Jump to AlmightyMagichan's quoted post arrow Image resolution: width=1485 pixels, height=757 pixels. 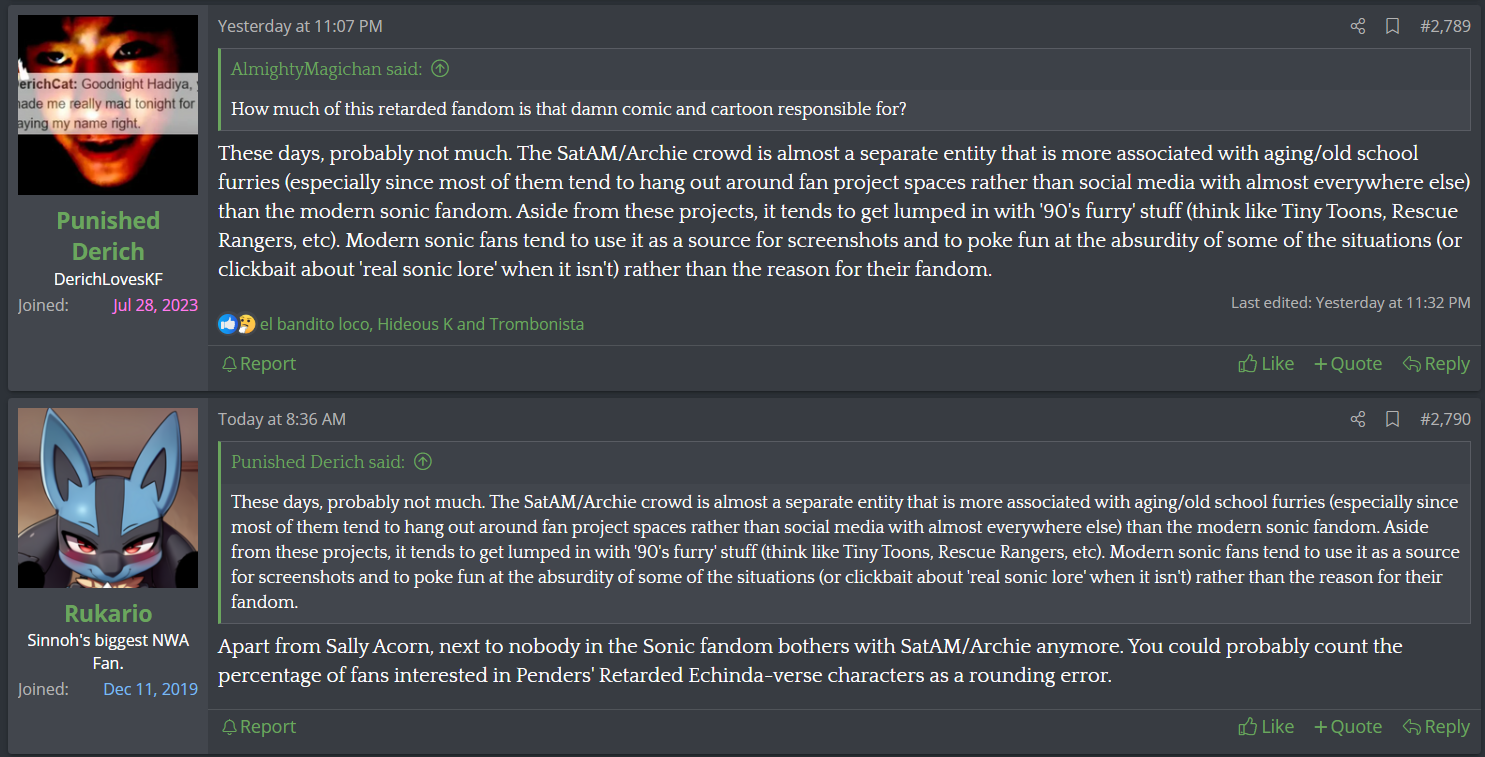(439, 69)
